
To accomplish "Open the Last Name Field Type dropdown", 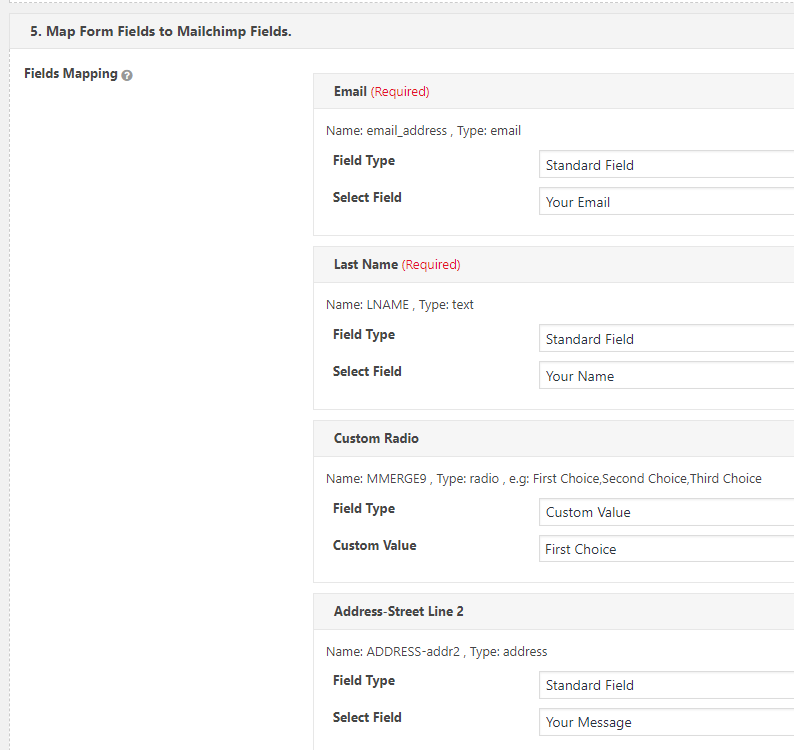I will point(665,339).
